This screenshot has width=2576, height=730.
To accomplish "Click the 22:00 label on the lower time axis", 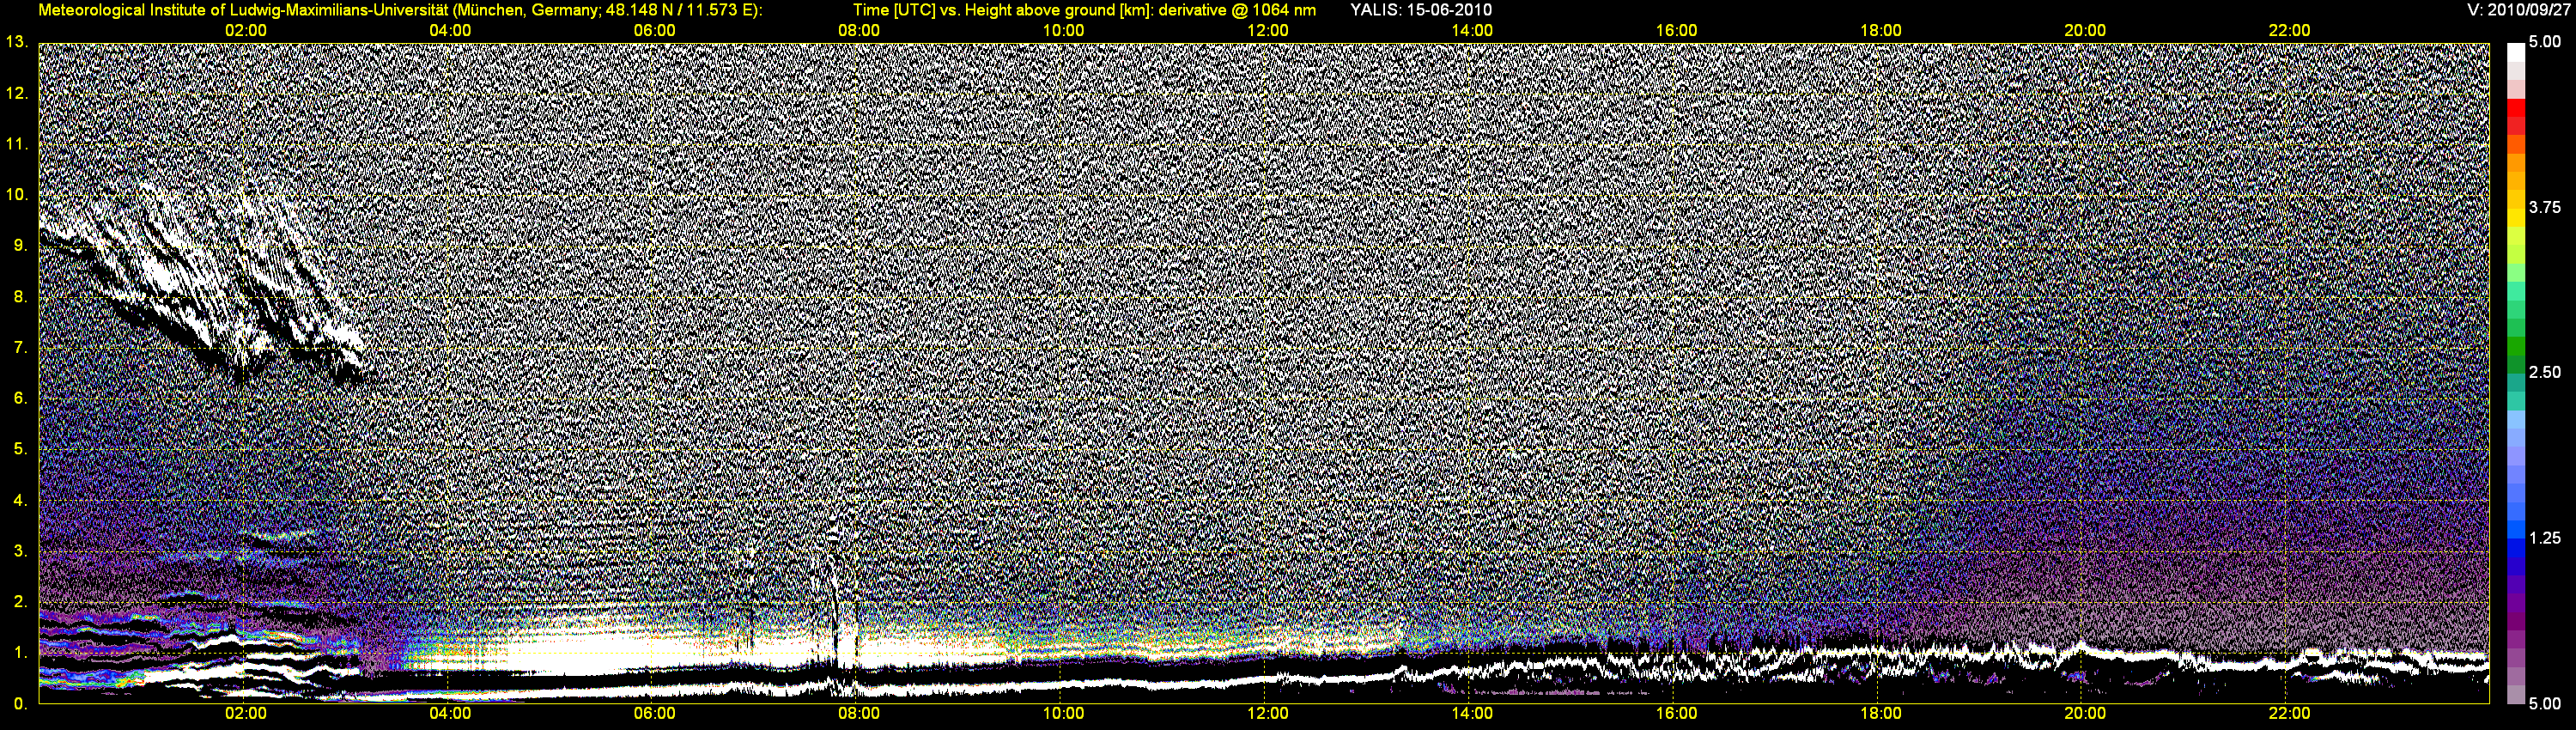I will [x=2289, y=714].
